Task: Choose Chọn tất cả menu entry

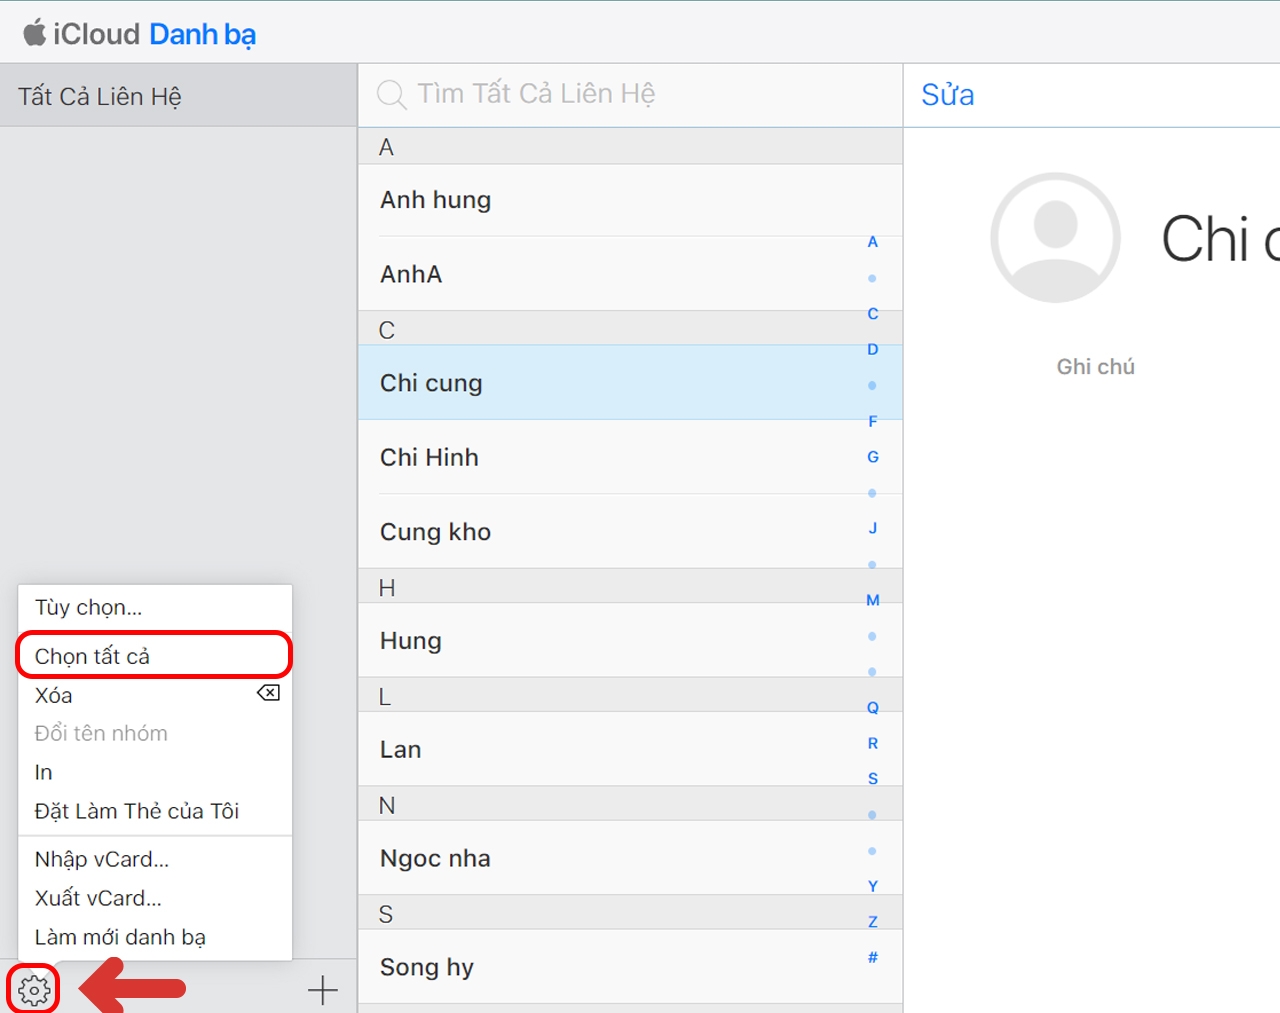Action: [x=155, y=656]
